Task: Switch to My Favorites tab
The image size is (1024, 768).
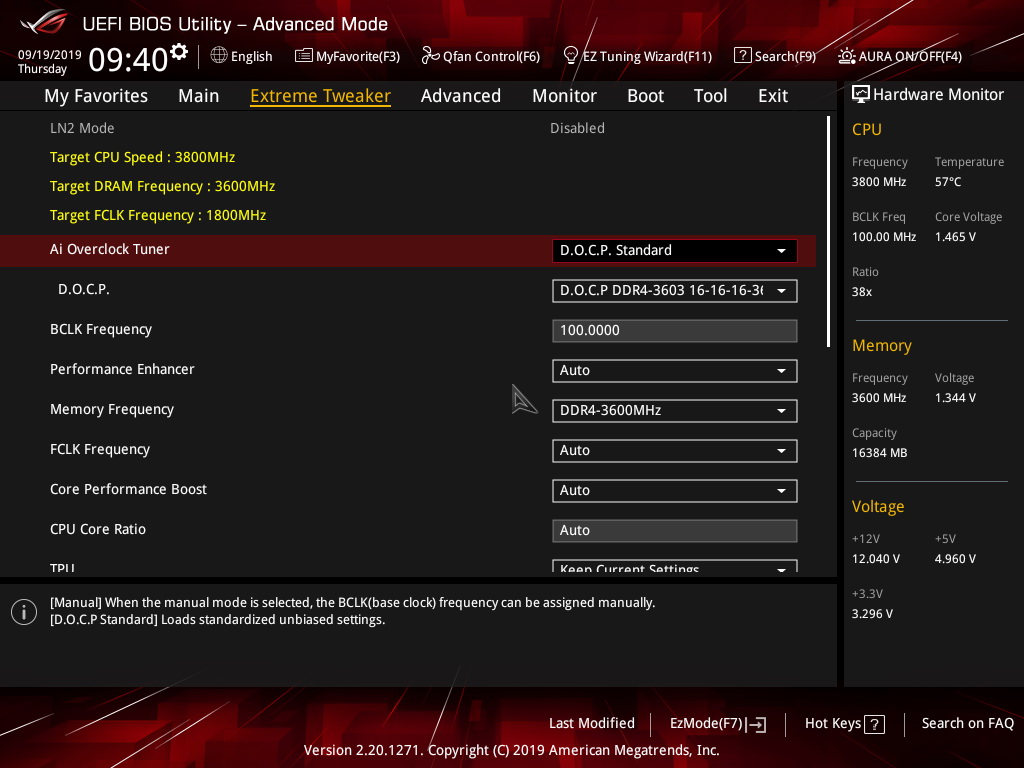Action: coord(96,96)
